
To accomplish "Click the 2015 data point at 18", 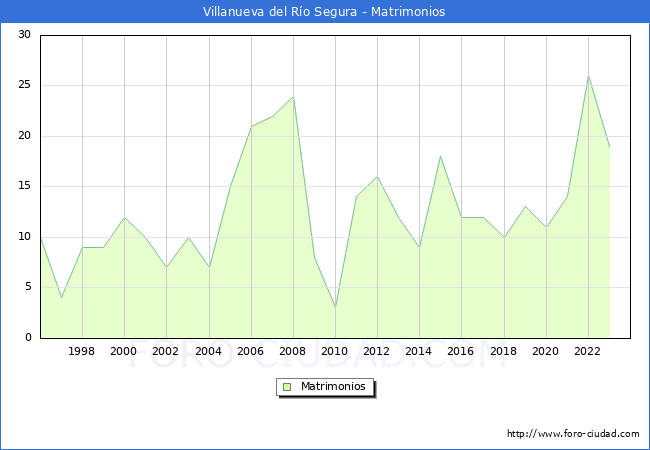I will 440,156.
